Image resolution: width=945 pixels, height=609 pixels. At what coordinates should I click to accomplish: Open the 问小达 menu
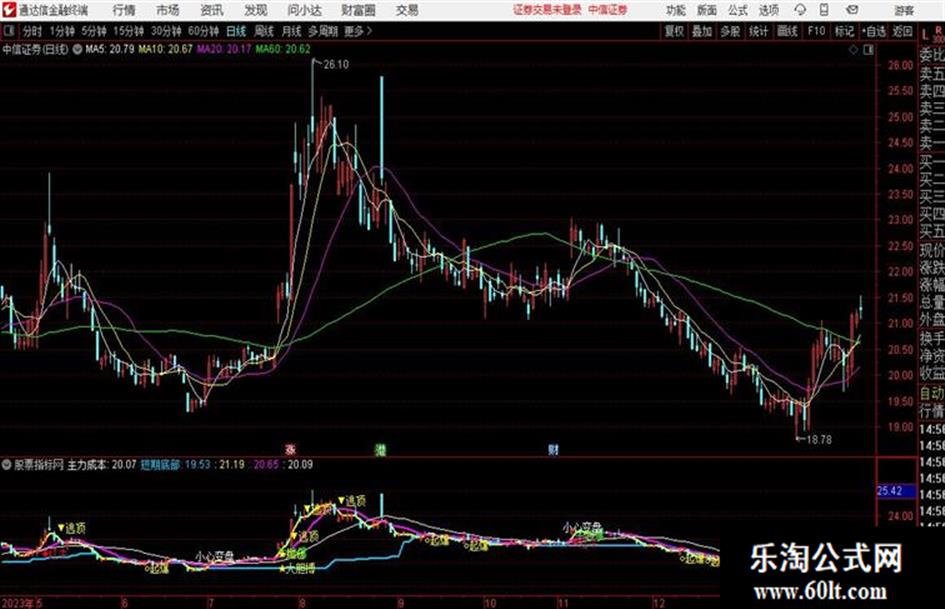coord(304,10)
